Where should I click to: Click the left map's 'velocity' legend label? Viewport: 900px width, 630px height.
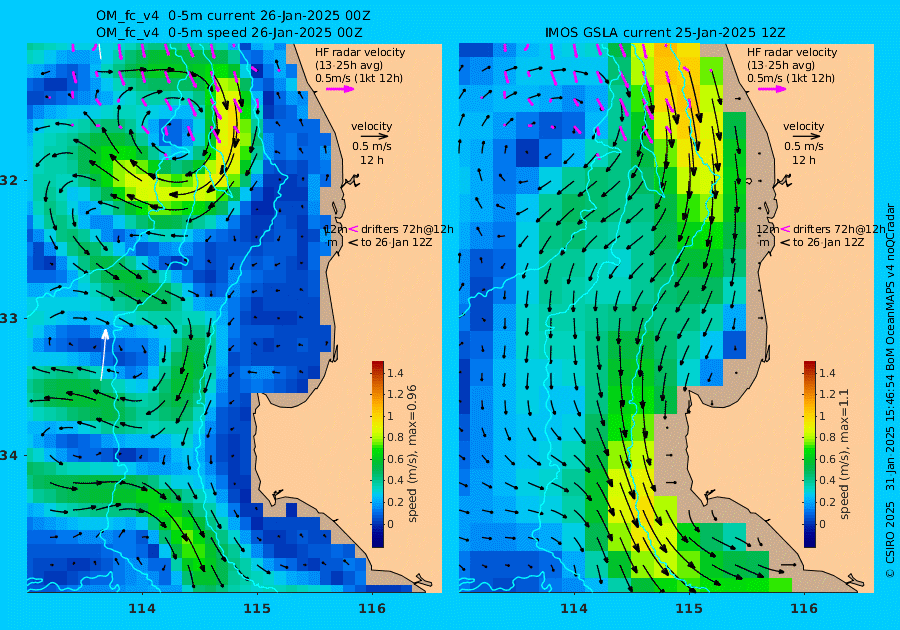[372, 126]
